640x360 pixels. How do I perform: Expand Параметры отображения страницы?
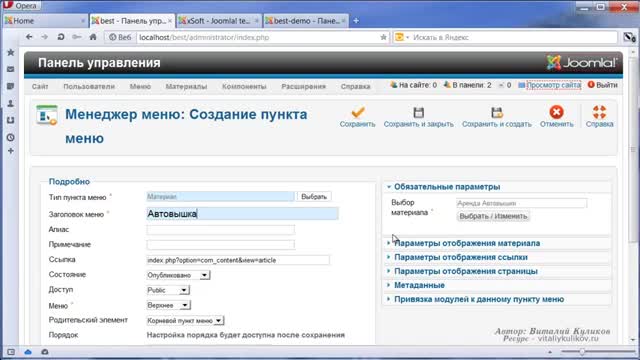coord(466,271)
